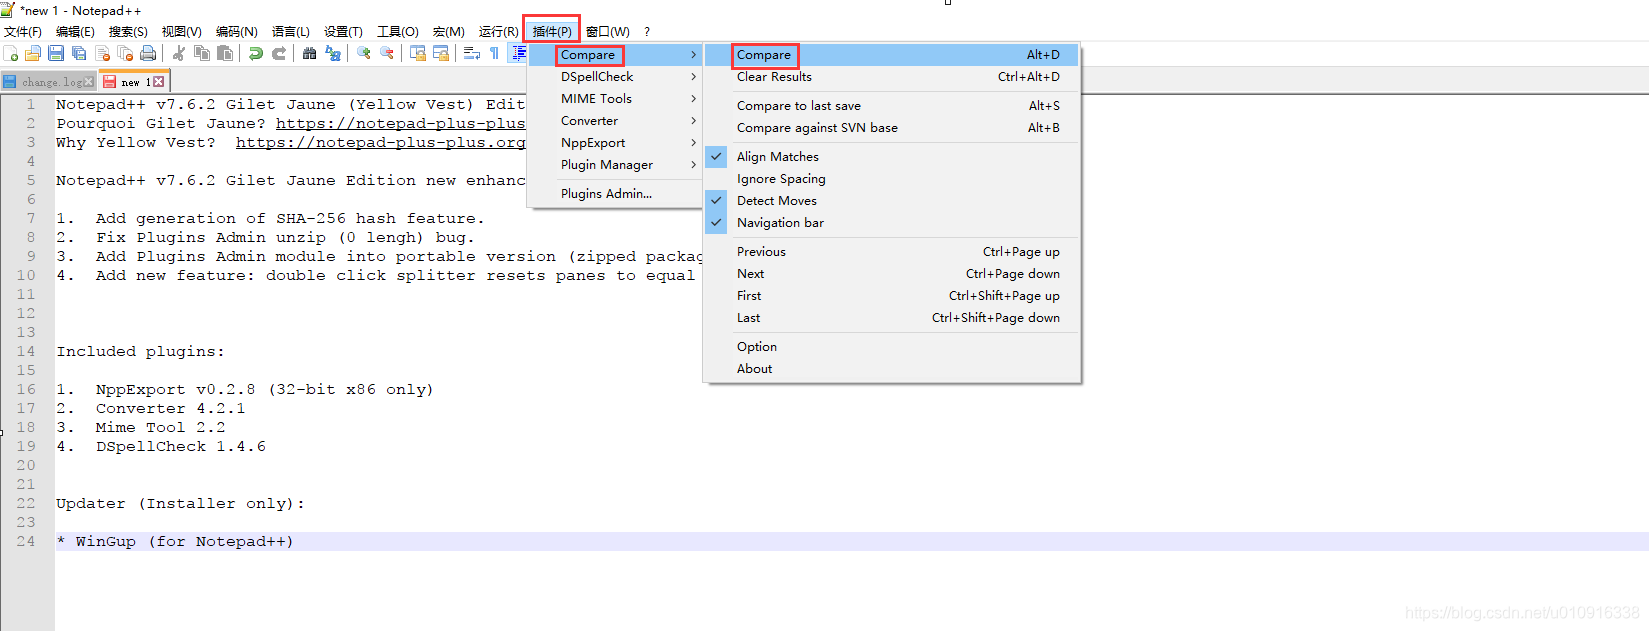
Task: Select First difference menu entry
Action: point(891,296)
